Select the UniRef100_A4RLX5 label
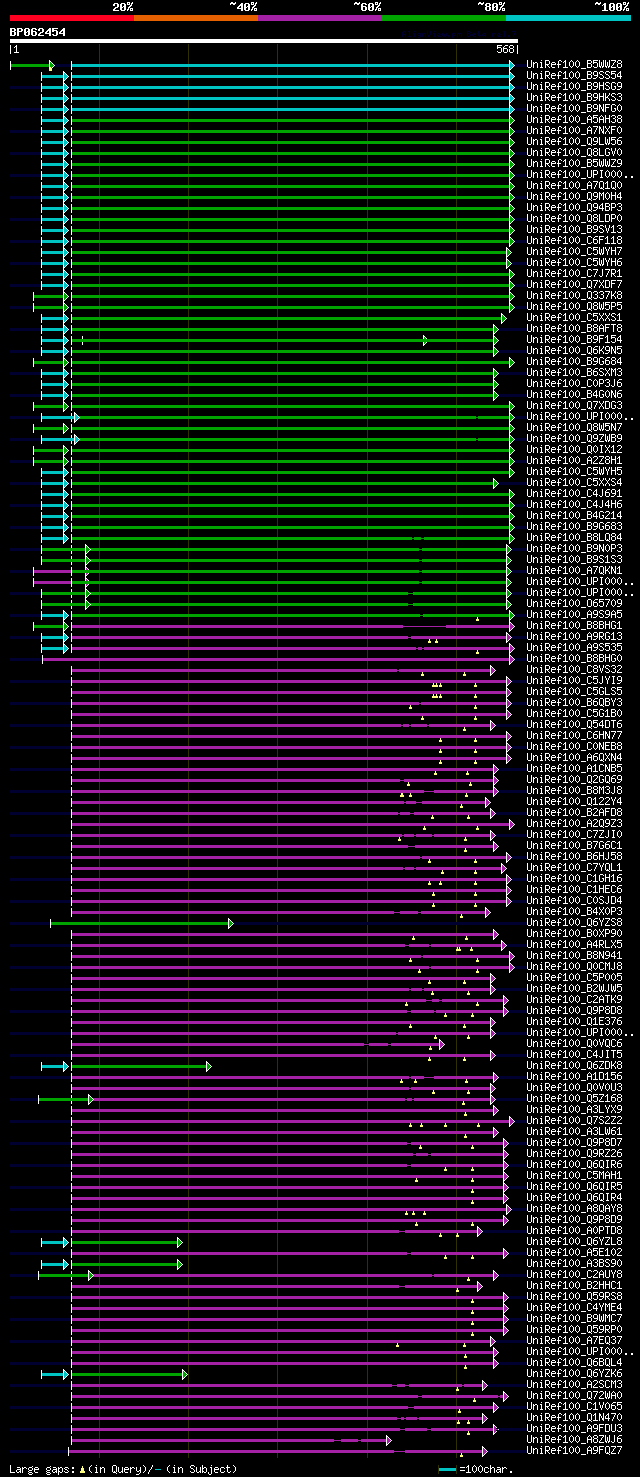This screenshot has height=1477, width=640. click(x=574, y=944)
